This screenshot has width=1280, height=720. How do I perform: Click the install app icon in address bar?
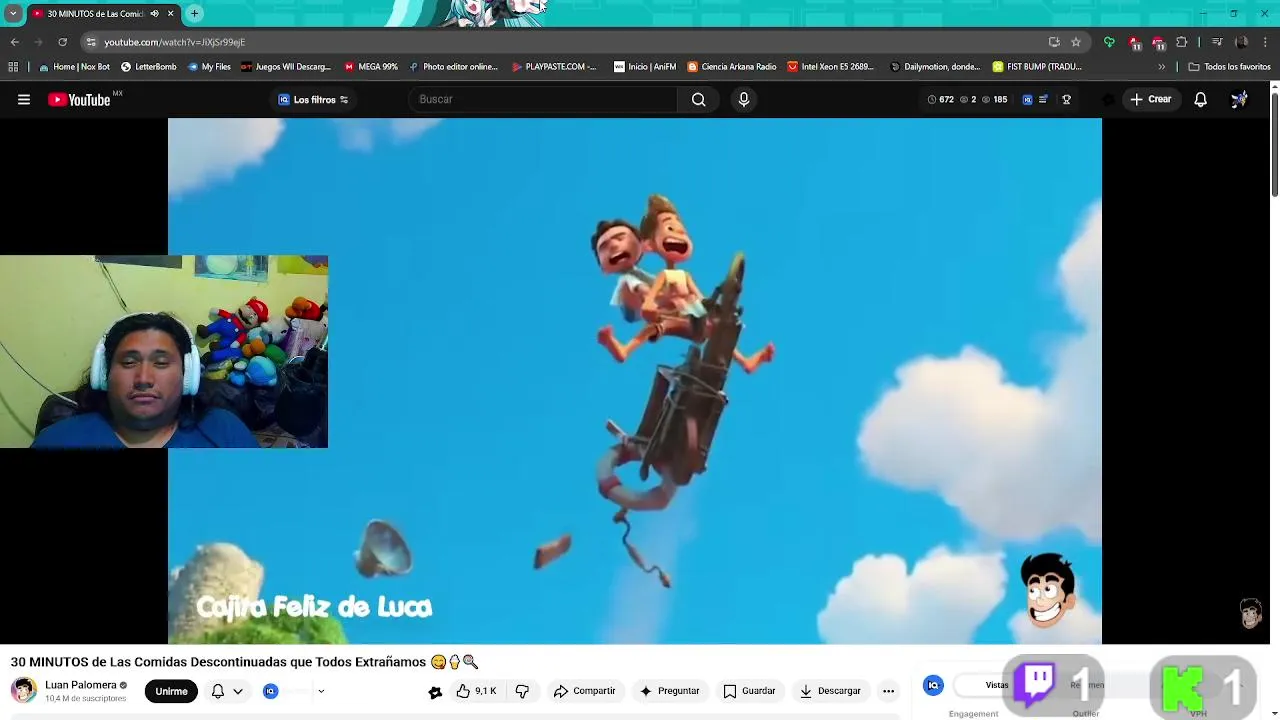coord(1054,42)
